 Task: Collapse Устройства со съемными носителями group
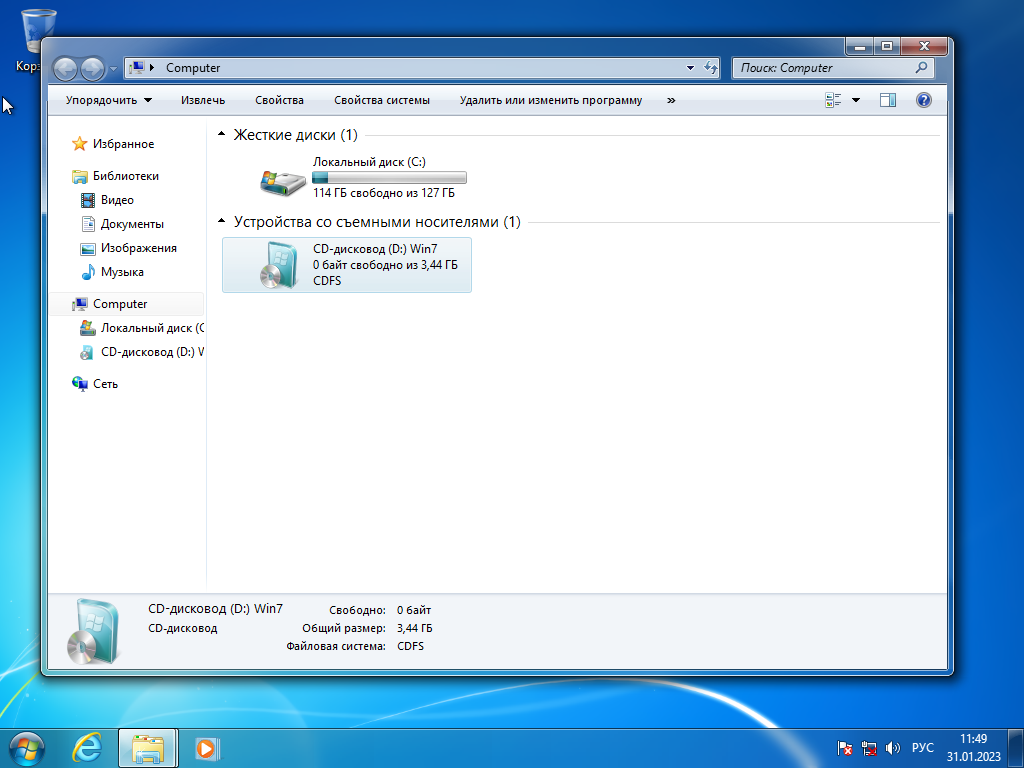(221, 221)
